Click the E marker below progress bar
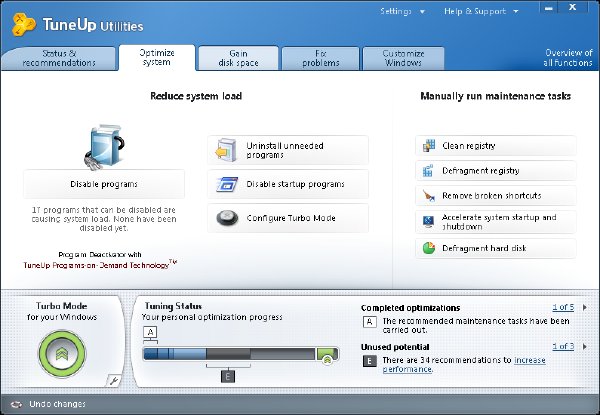Image resolution: width=600 pixels, height=415 pixels. point(228,377)
